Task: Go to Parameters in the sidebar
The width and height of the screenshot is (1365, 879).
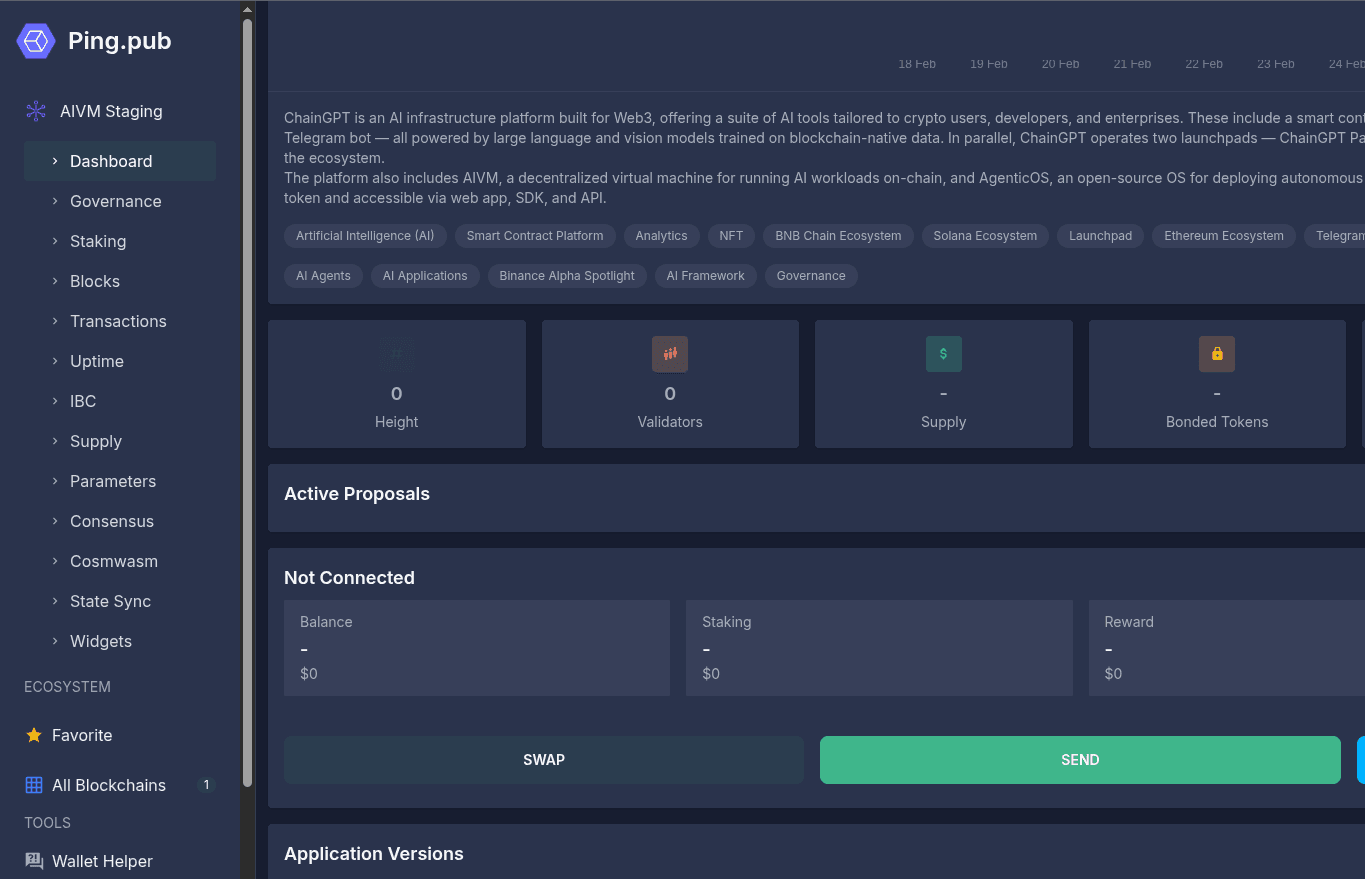Action: (120, 481)
